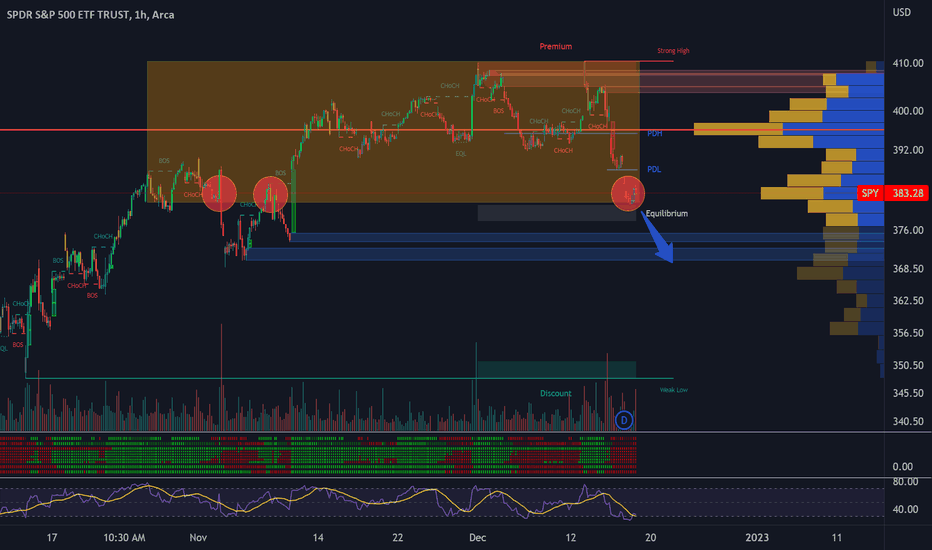This screenshot has height=550, width=932.
Task: Click the 17 date label on time axis
Action: click(52, 538)
